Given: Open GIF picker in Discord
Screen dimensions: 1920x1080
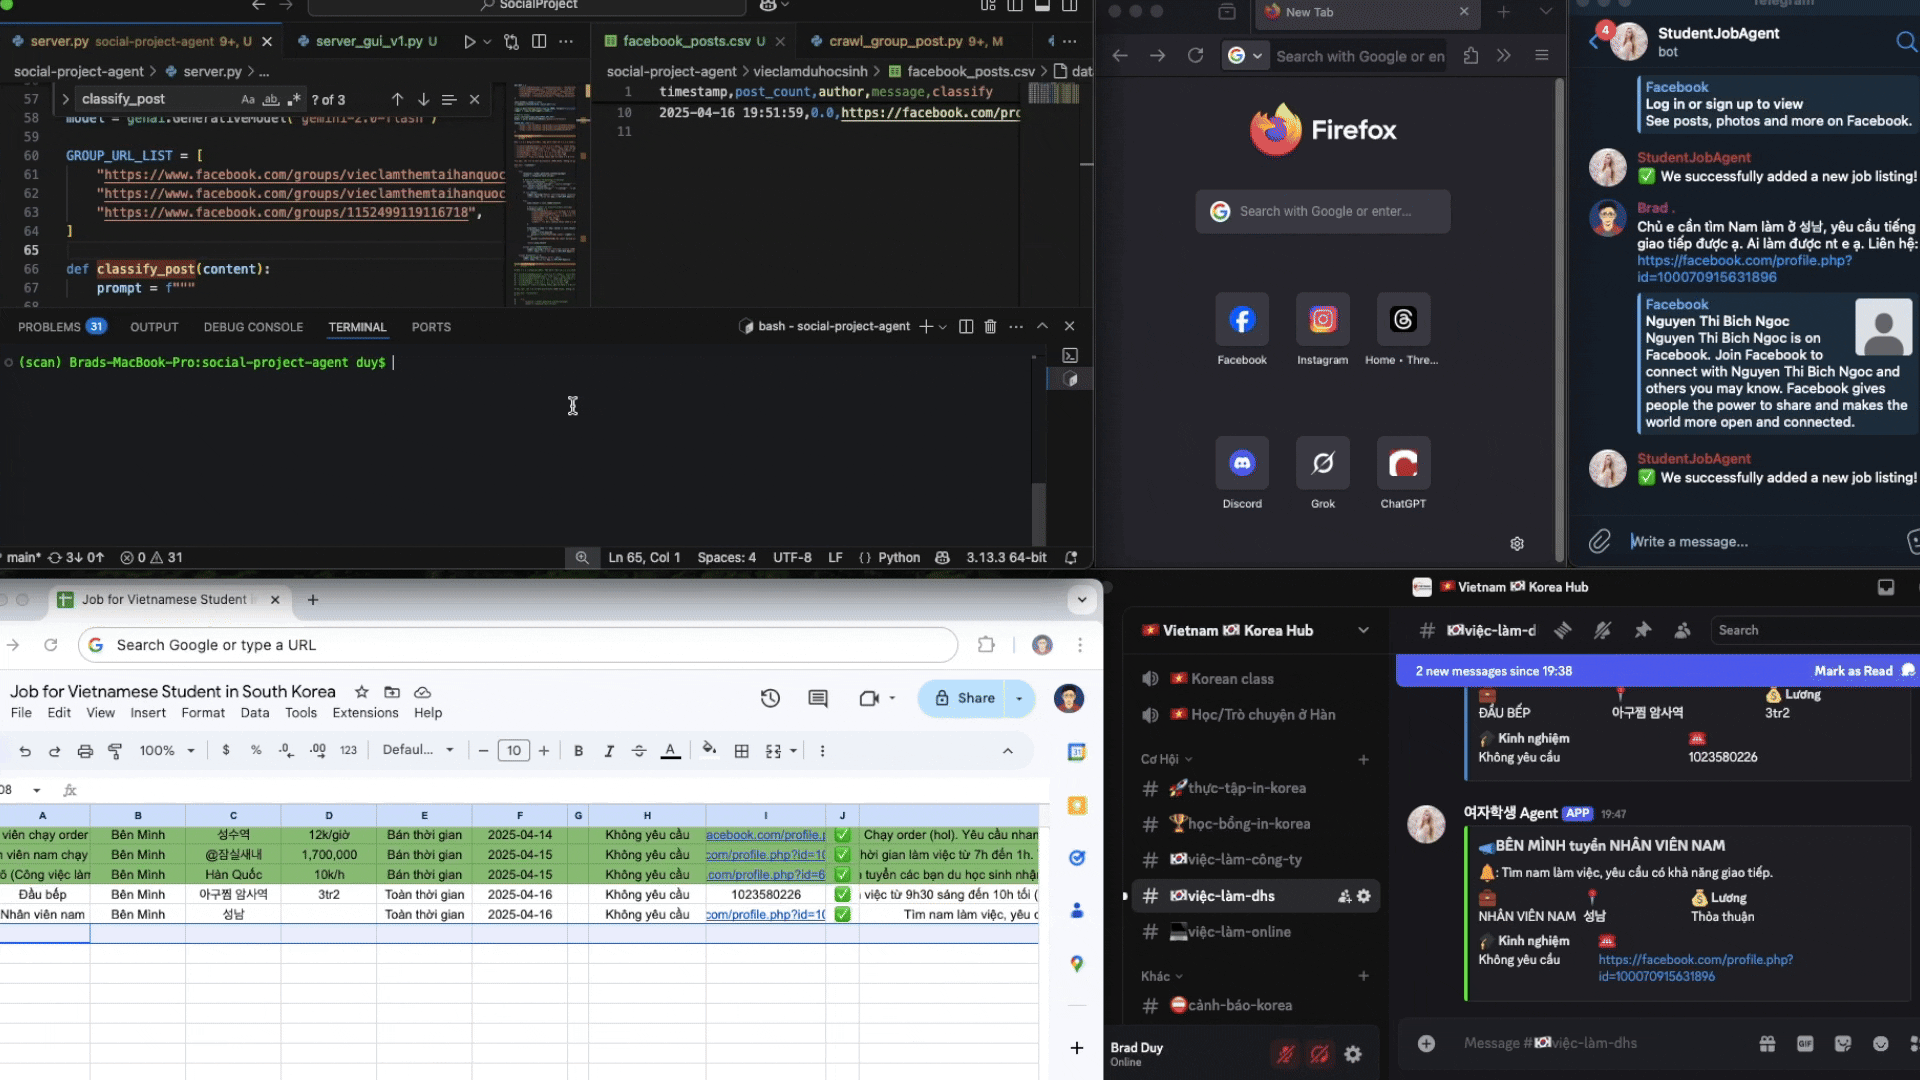Looking at the screenshot, I should tap(1805, 1043).
